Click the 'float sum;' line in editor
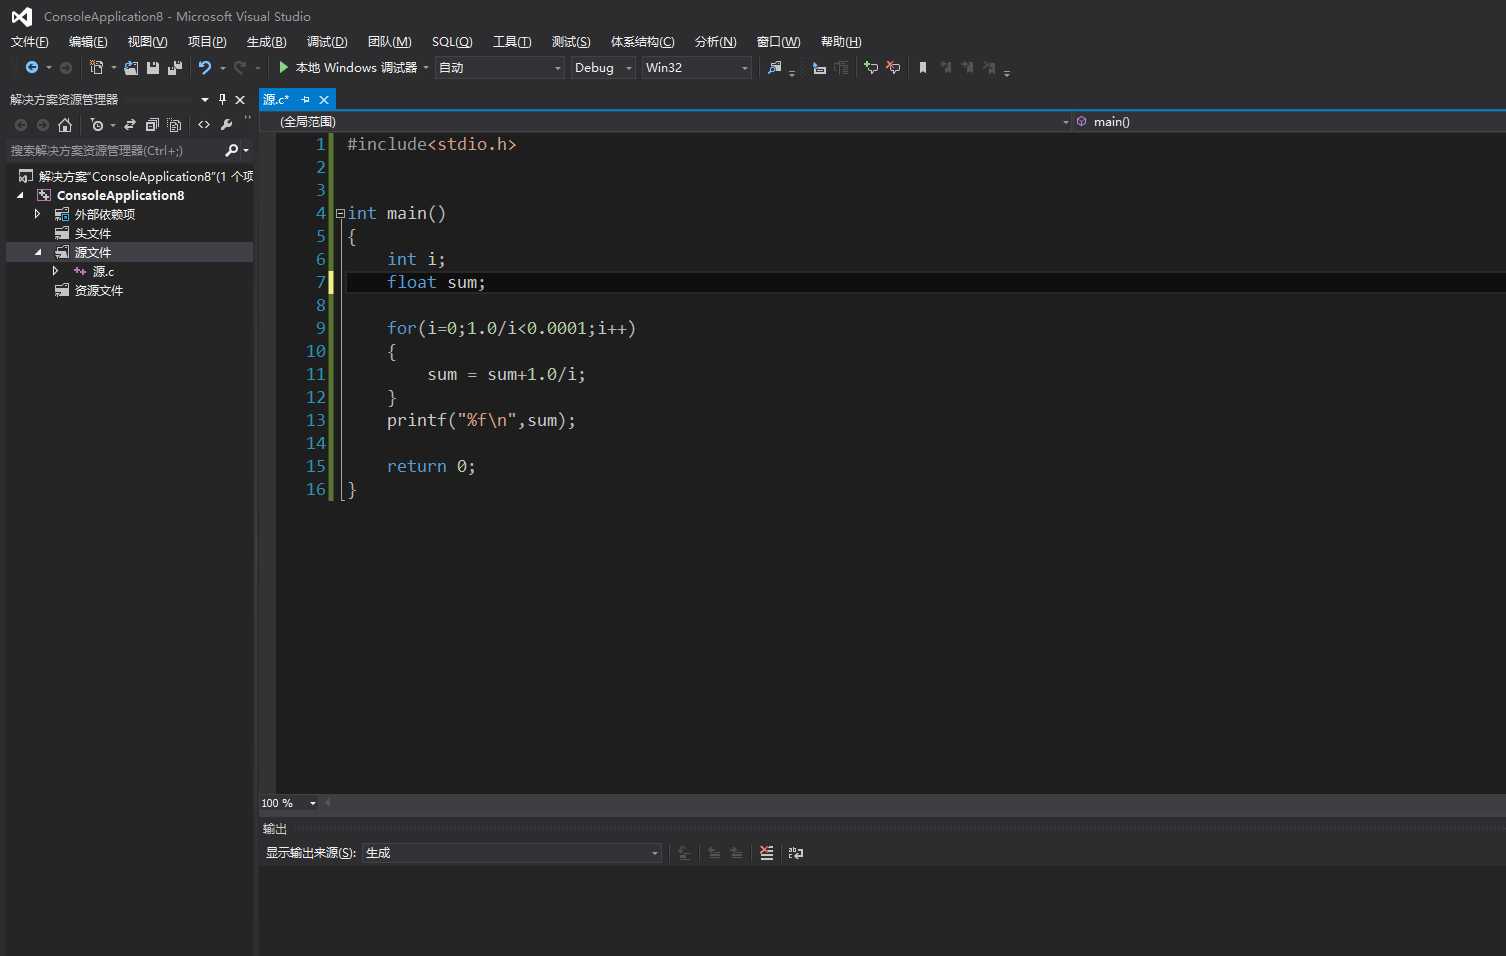The height and width of the screenshot is (956, 1506). coord(436,282)
